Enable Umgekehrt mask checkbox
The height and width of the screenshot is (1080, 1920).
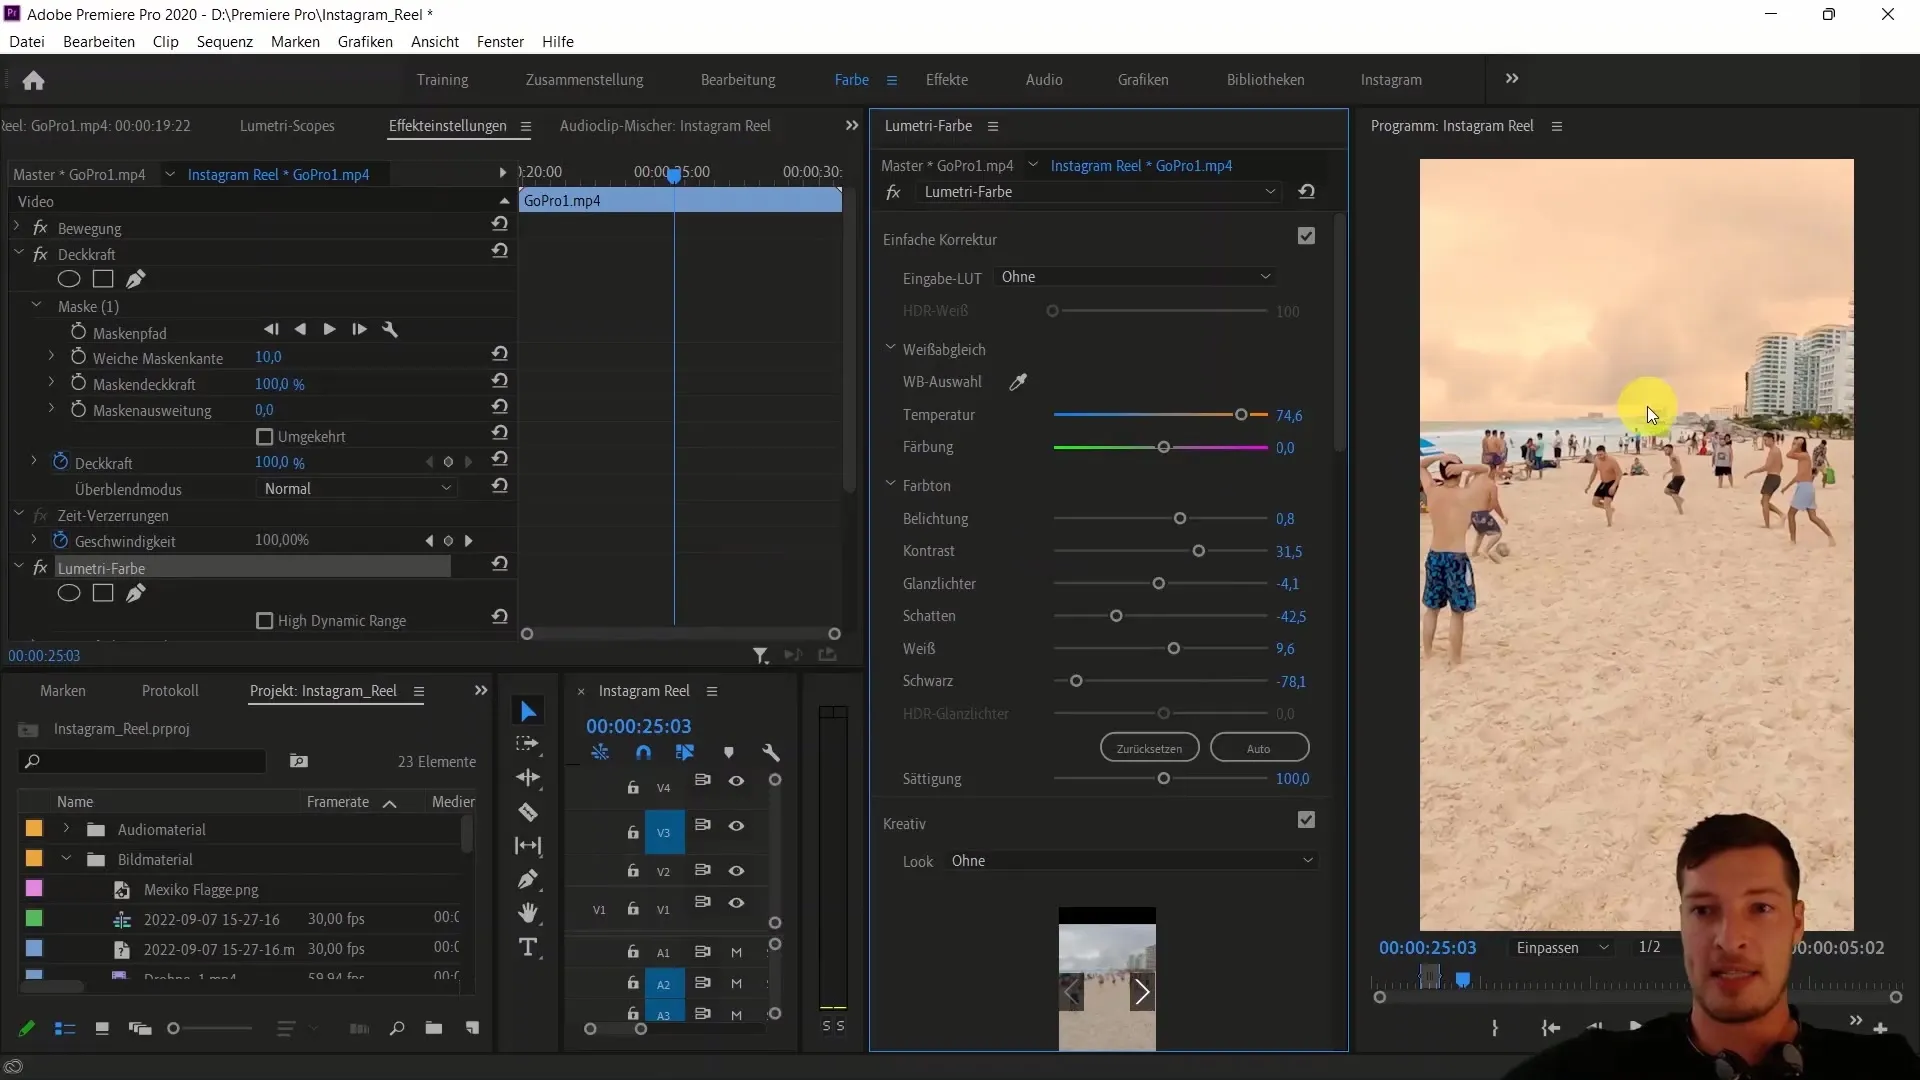coord(265,437)
